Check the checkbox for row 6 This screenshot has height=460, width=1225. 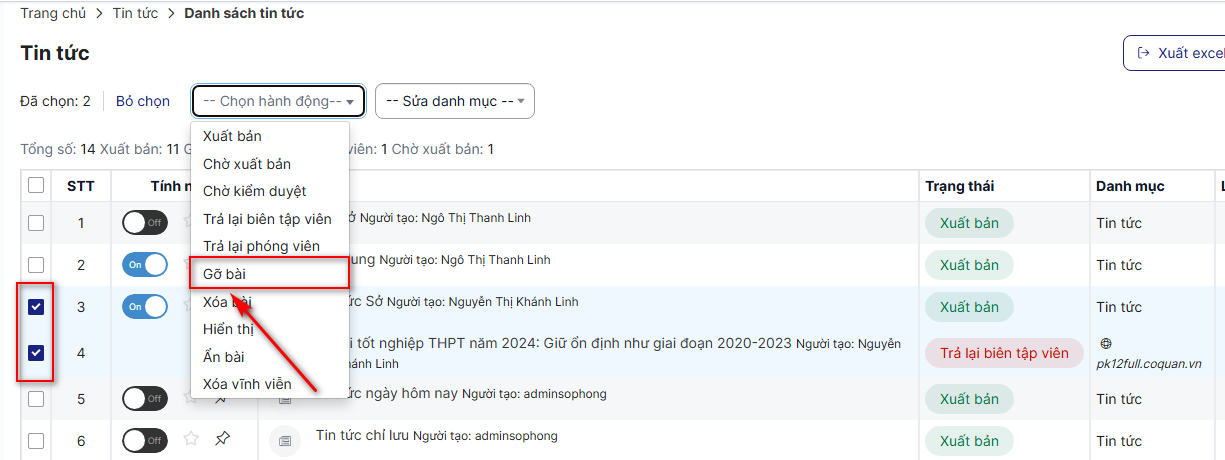pyautogui.click(x=36, y=441)
